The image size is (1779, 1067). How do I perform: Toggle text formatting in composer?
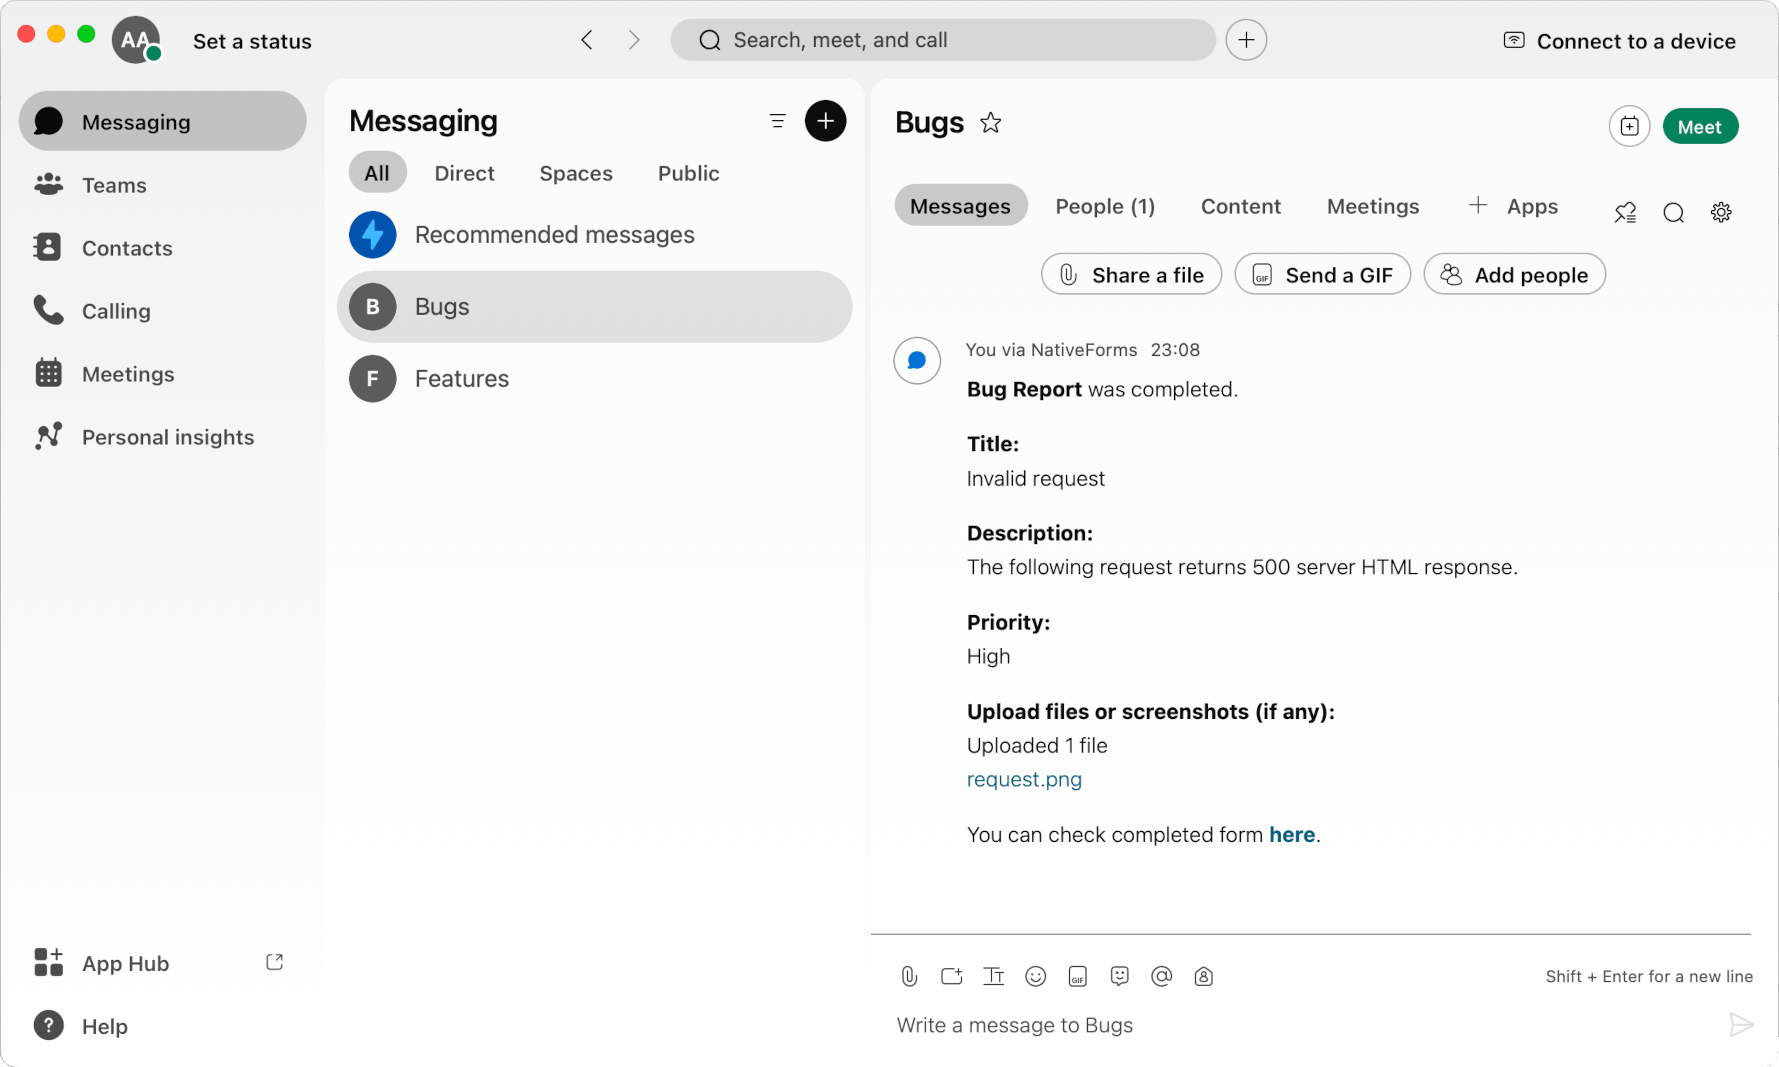click(993, 976)
